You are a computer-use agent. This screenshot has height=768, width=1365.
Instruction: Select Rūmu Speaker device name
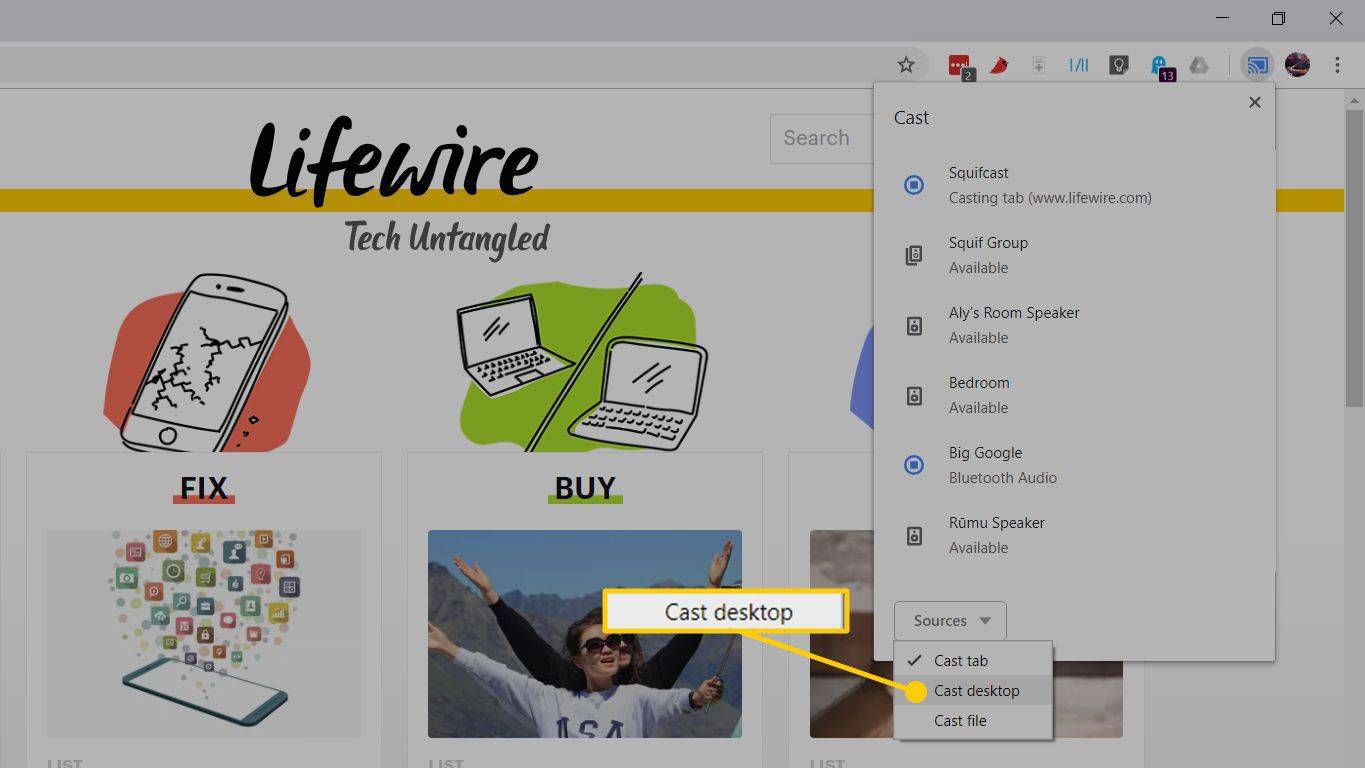point(997,523)
